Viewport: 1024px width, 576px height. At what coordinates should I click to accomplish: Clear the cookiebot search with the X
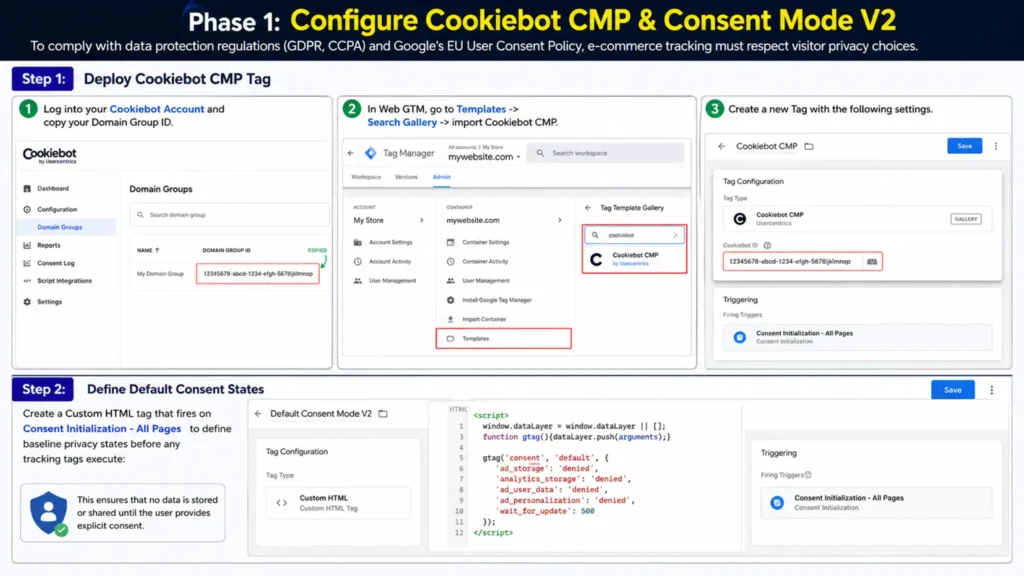tap(676, 235)
